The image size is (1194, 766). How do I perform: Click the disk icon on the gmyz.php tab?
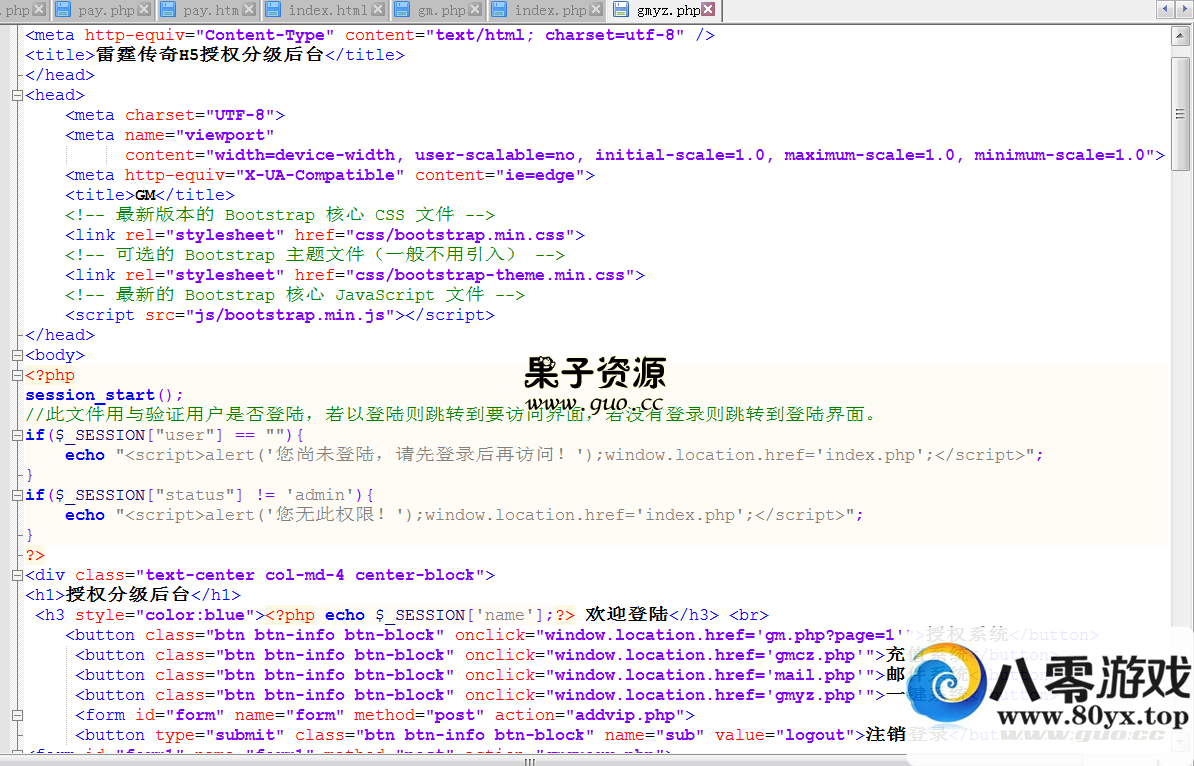pos(621,10)
